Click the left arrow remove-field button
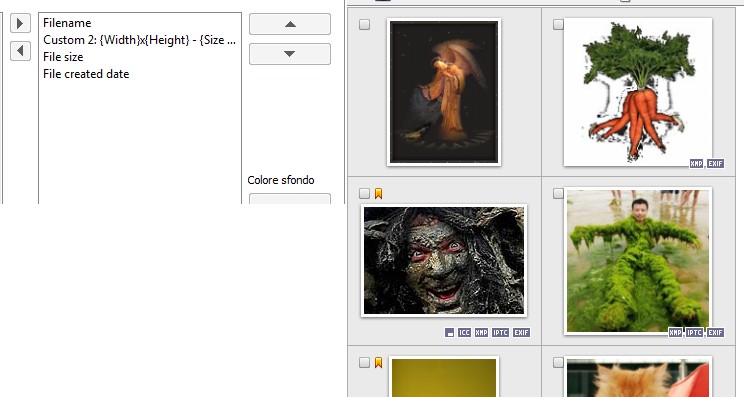 [x=20, y=50]
